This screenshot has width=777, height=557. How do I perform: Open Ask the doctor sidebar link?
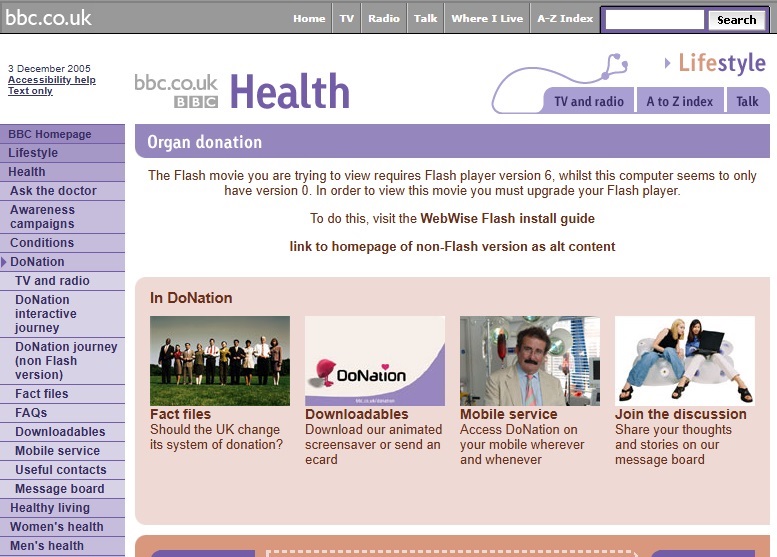tap(62, 191)
